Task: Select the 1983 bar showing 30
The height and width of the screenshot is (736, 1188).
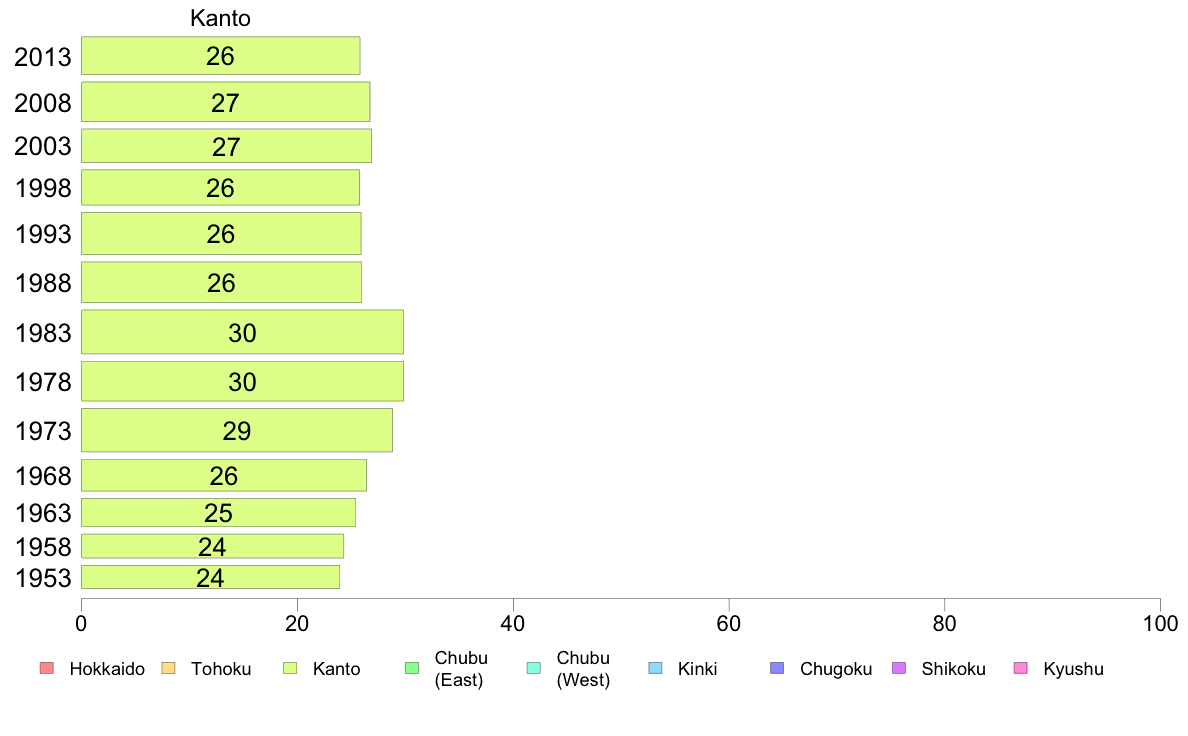Action: (242, 332)
